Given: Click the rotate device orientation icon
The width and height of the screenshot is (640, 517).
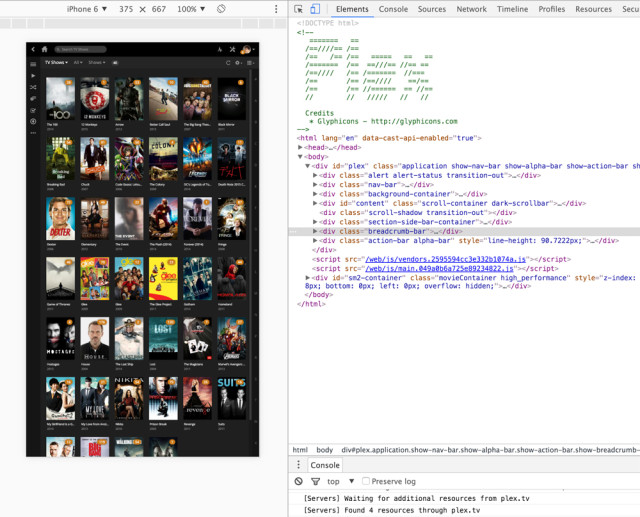Looking at the screenshot, I should coord(221,9).
